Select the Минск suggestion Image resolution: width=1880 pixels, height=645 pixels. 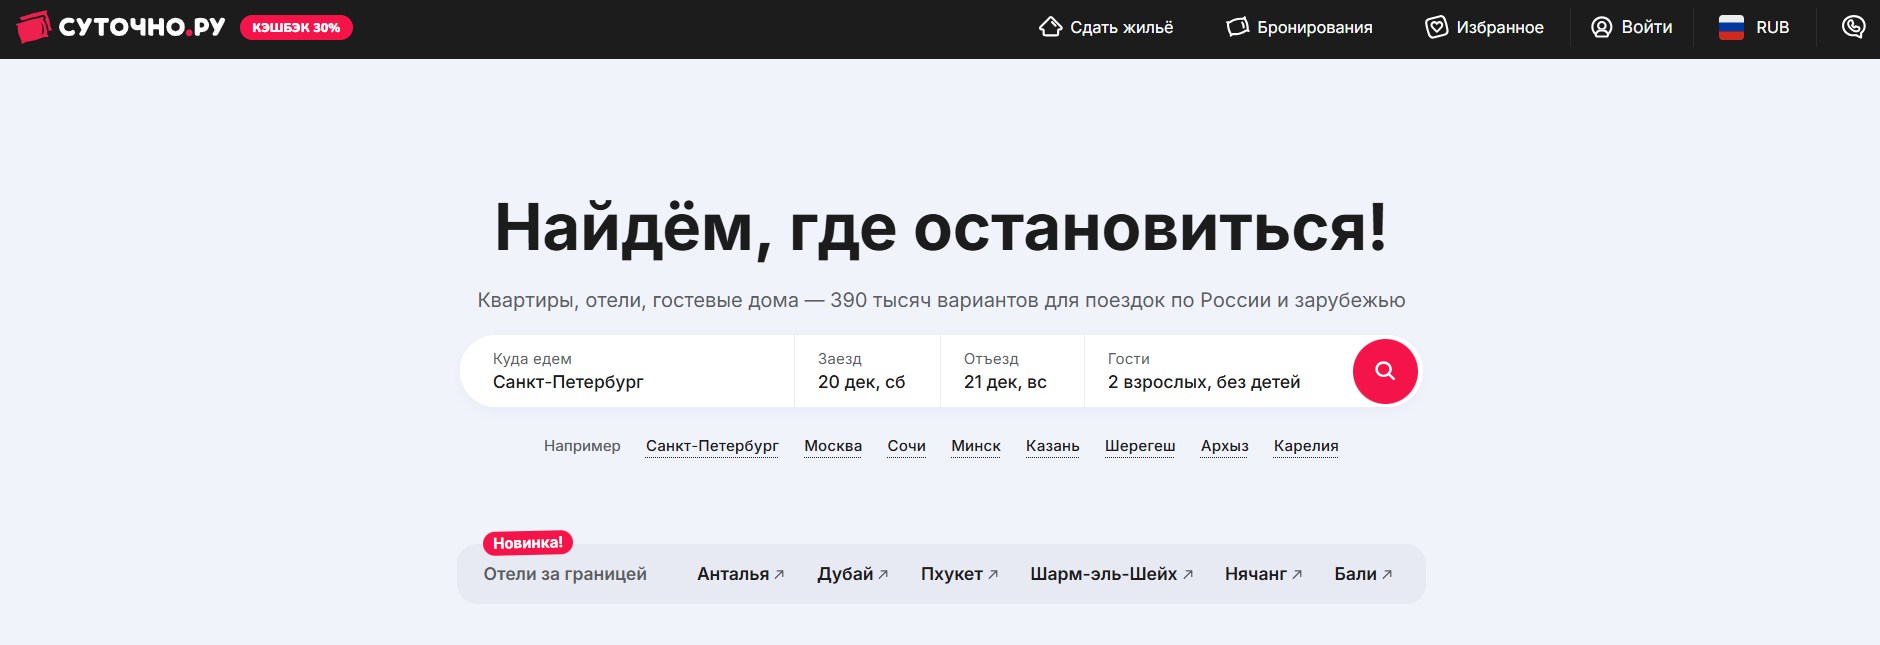tap(976, 446)
